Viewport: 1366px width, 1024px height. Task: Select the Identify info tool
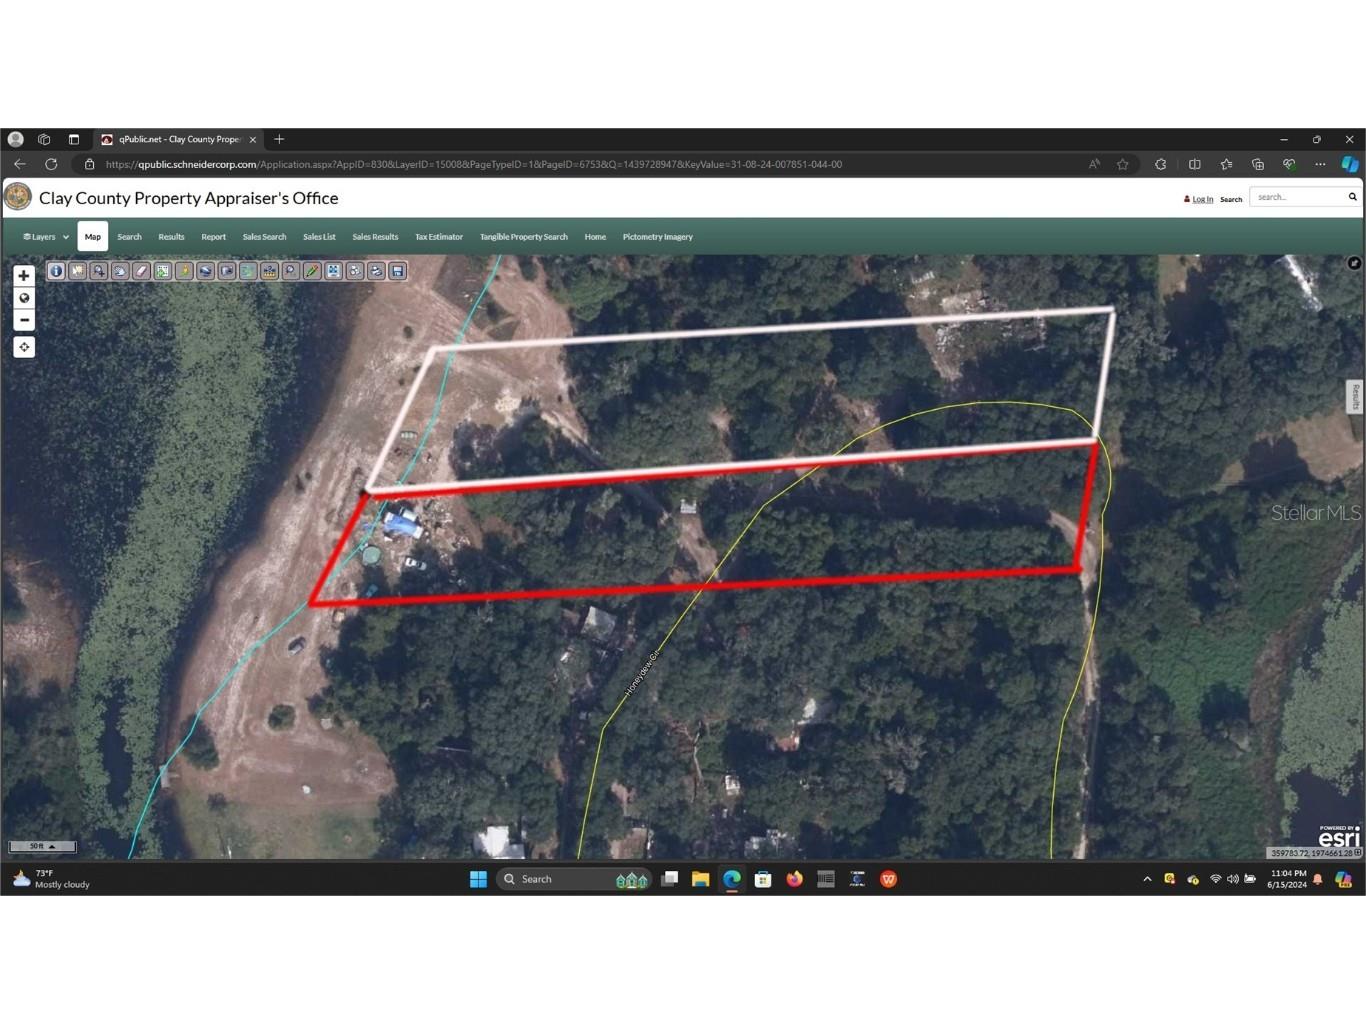(x=56, y=271)
